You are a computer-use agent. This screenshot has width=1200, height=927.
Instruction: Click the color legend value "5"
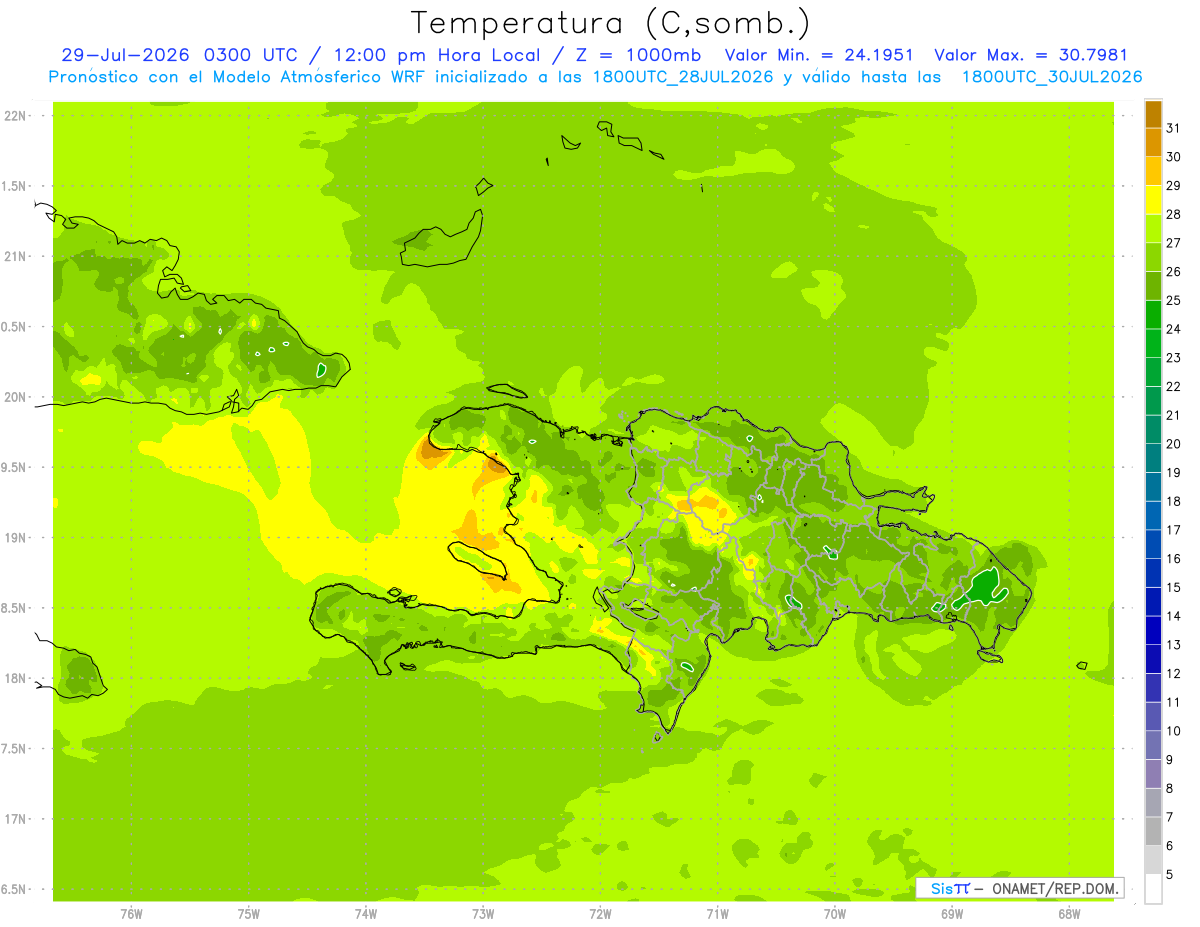(x=1170, y=874)
